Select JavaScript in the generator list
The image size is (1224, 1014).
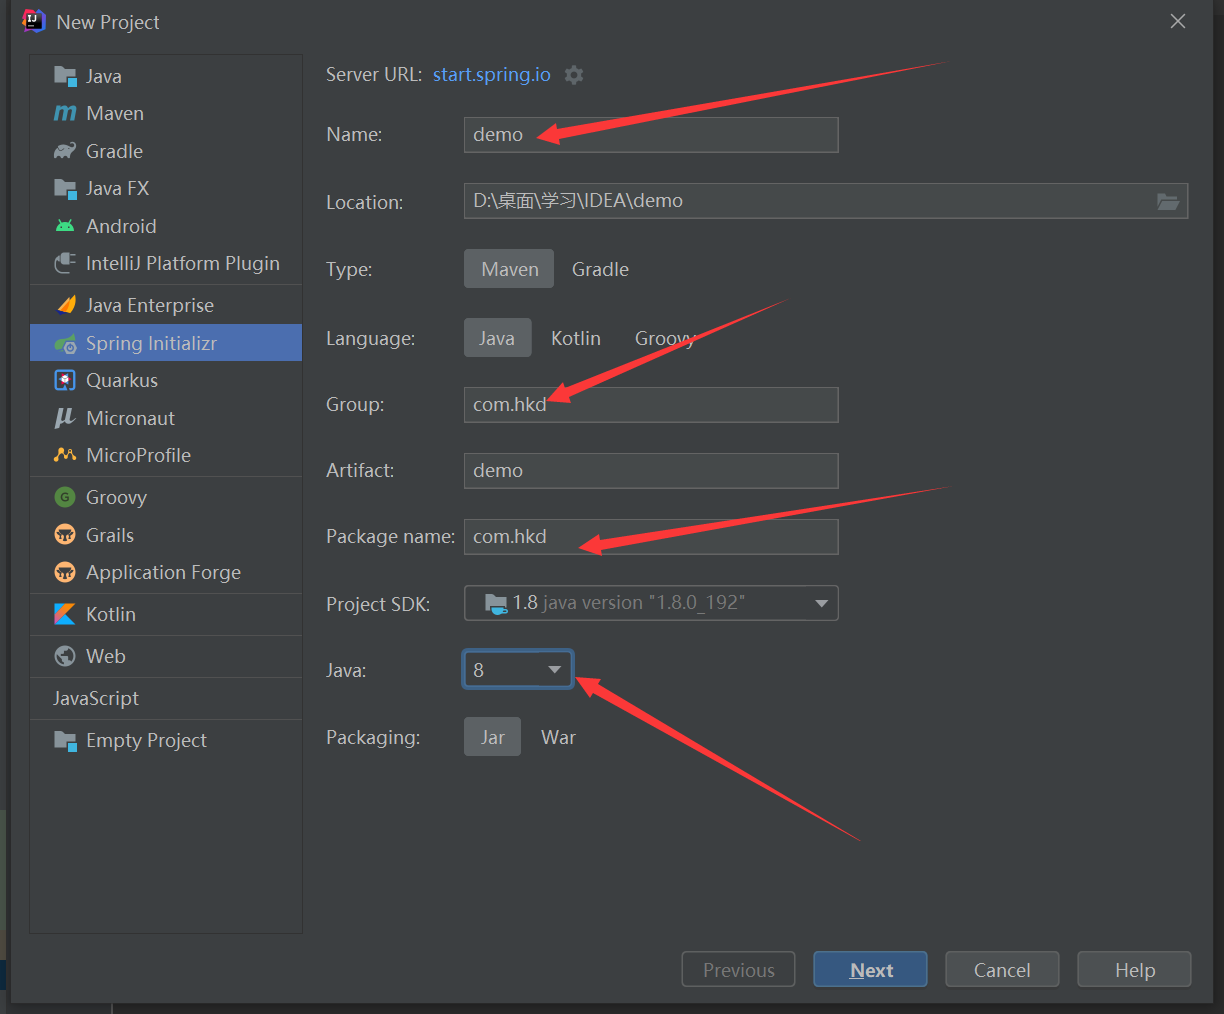pyautogui.click(x=166, y=698)
